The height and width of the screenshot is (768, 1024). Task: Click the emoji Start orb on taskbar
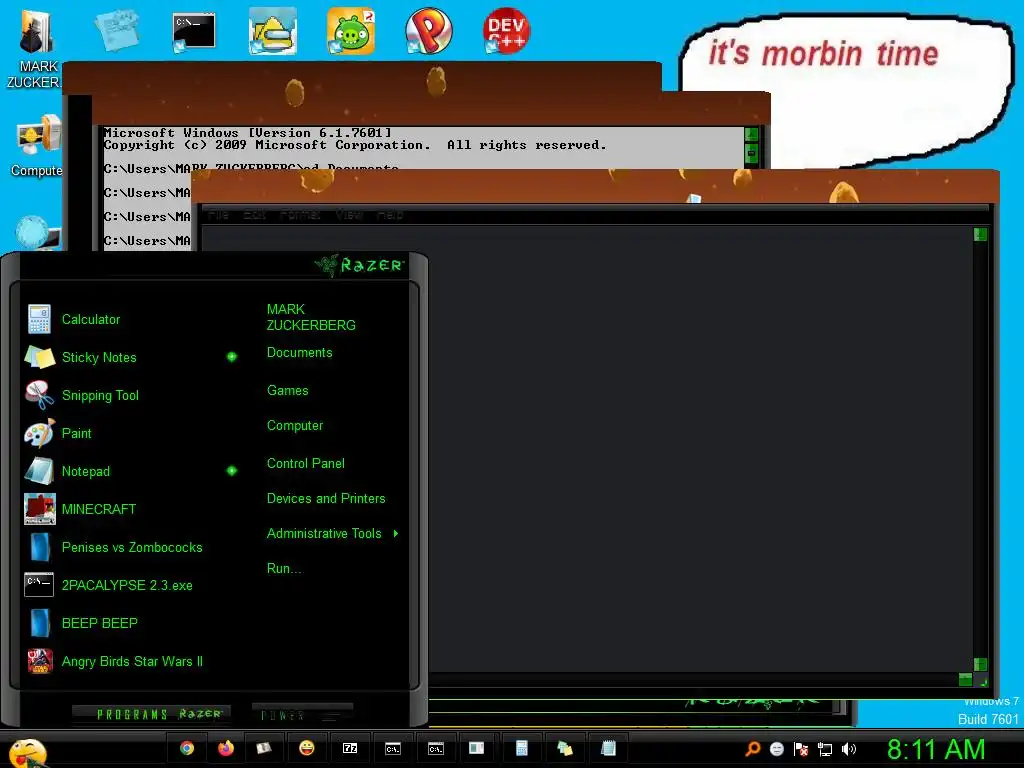click(27, 752)
